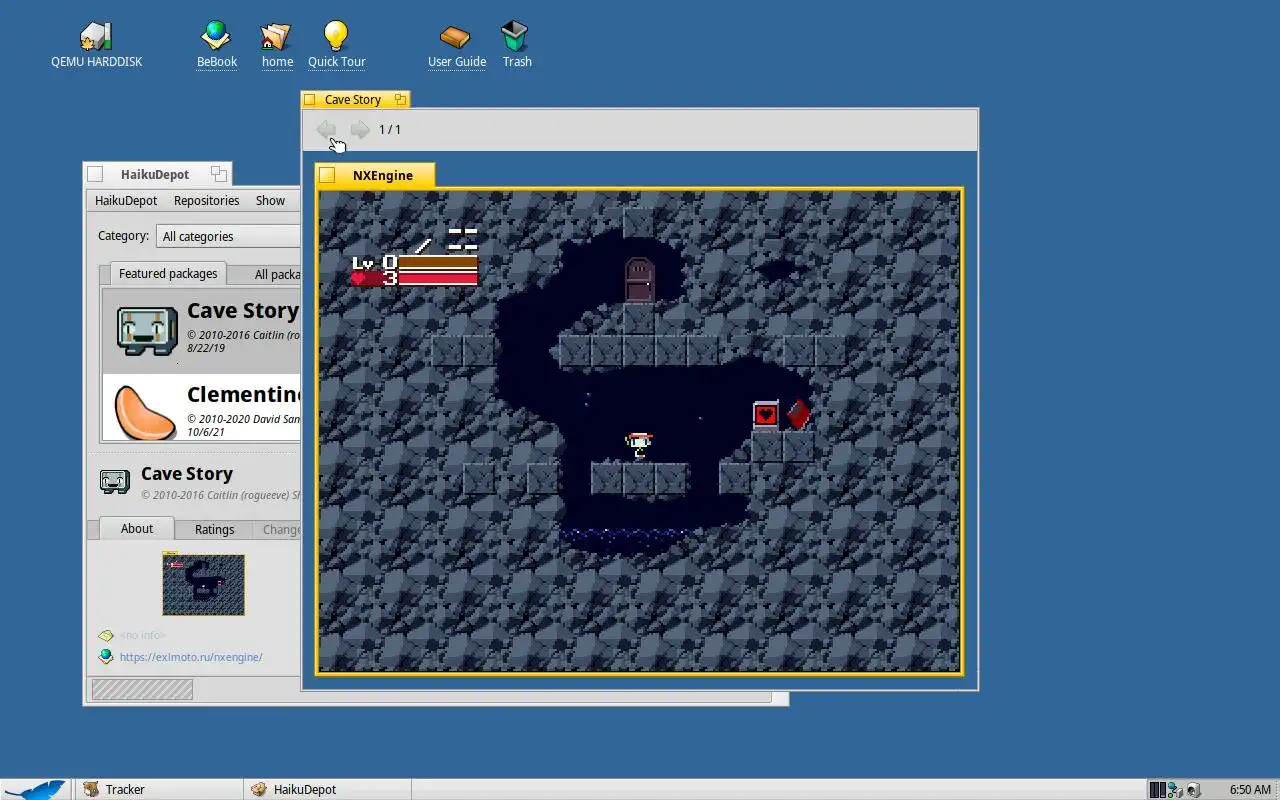This screenshot has height=800, width=1280.
Task: Click the Clementine orange slice icon
Action: pos(147,412)
